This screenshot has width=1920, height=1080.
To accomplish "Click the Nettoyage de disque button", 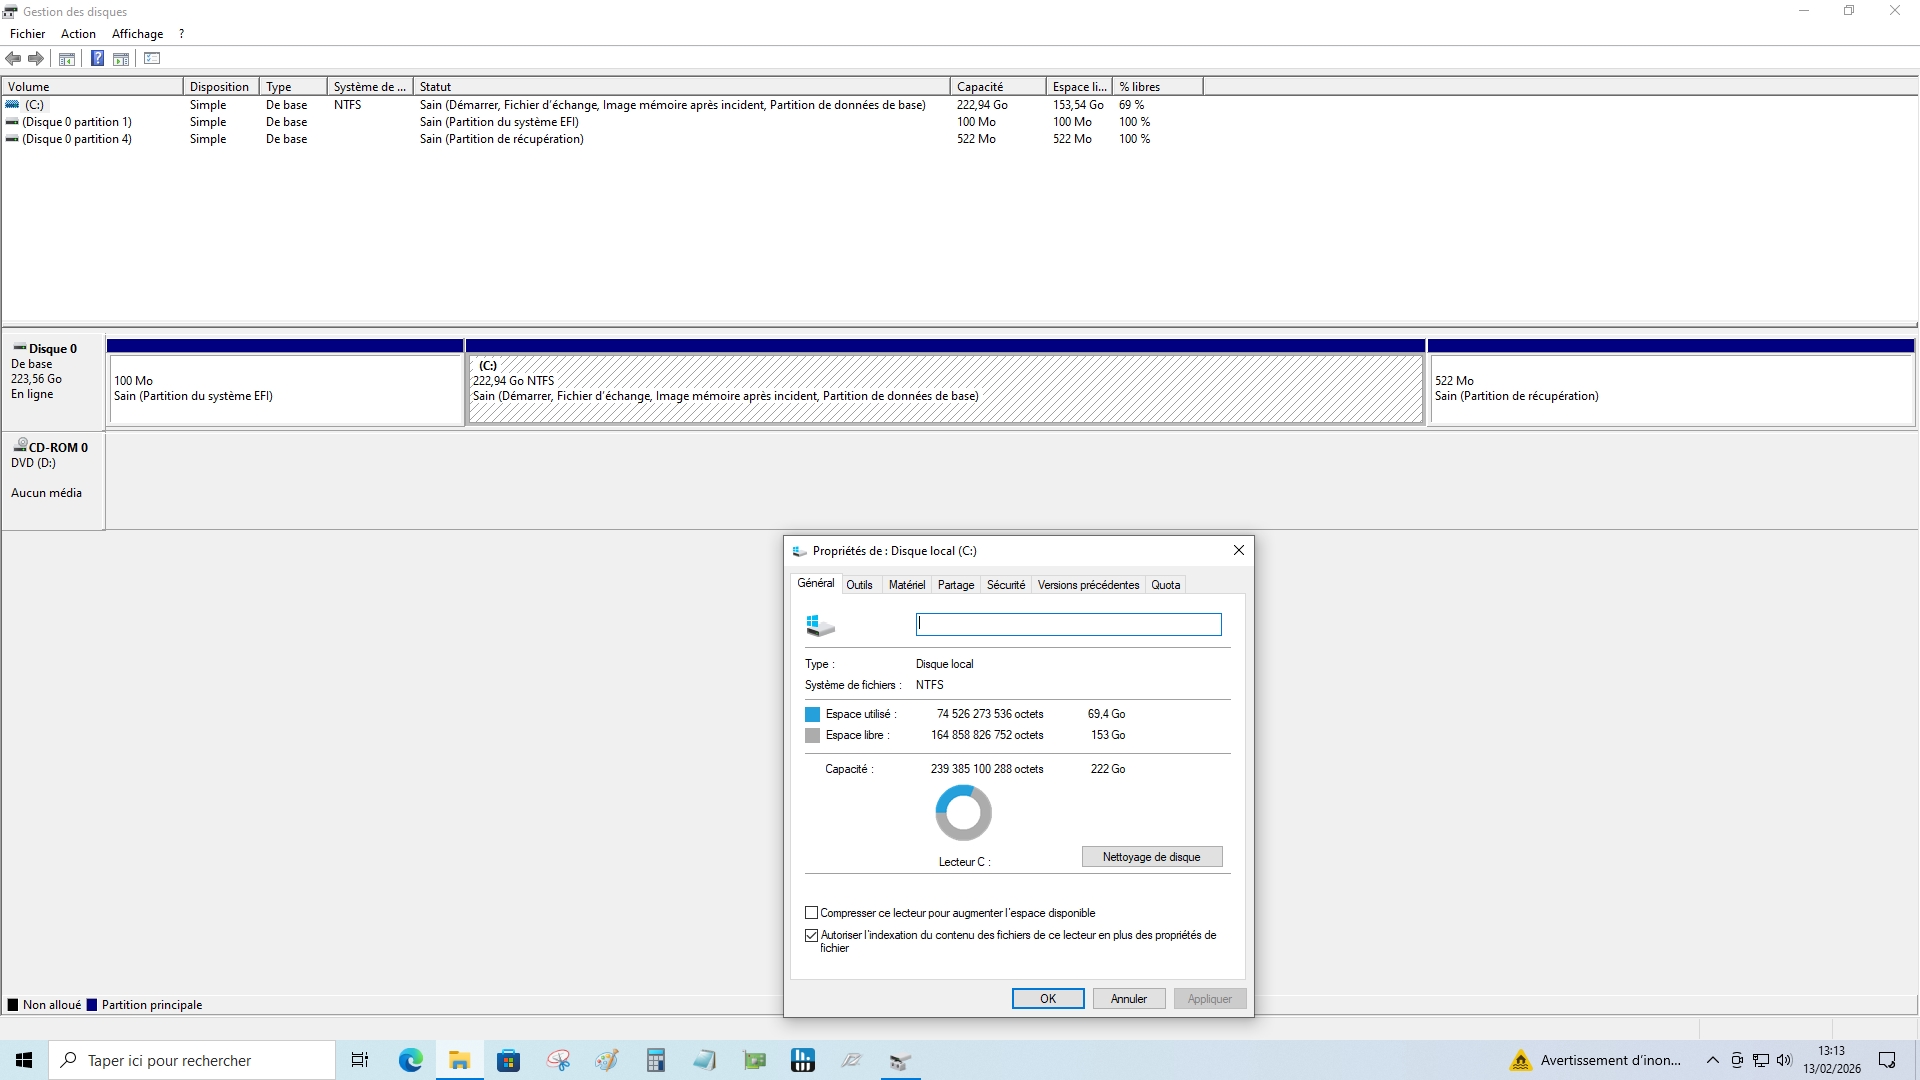I will [1151, 857].
